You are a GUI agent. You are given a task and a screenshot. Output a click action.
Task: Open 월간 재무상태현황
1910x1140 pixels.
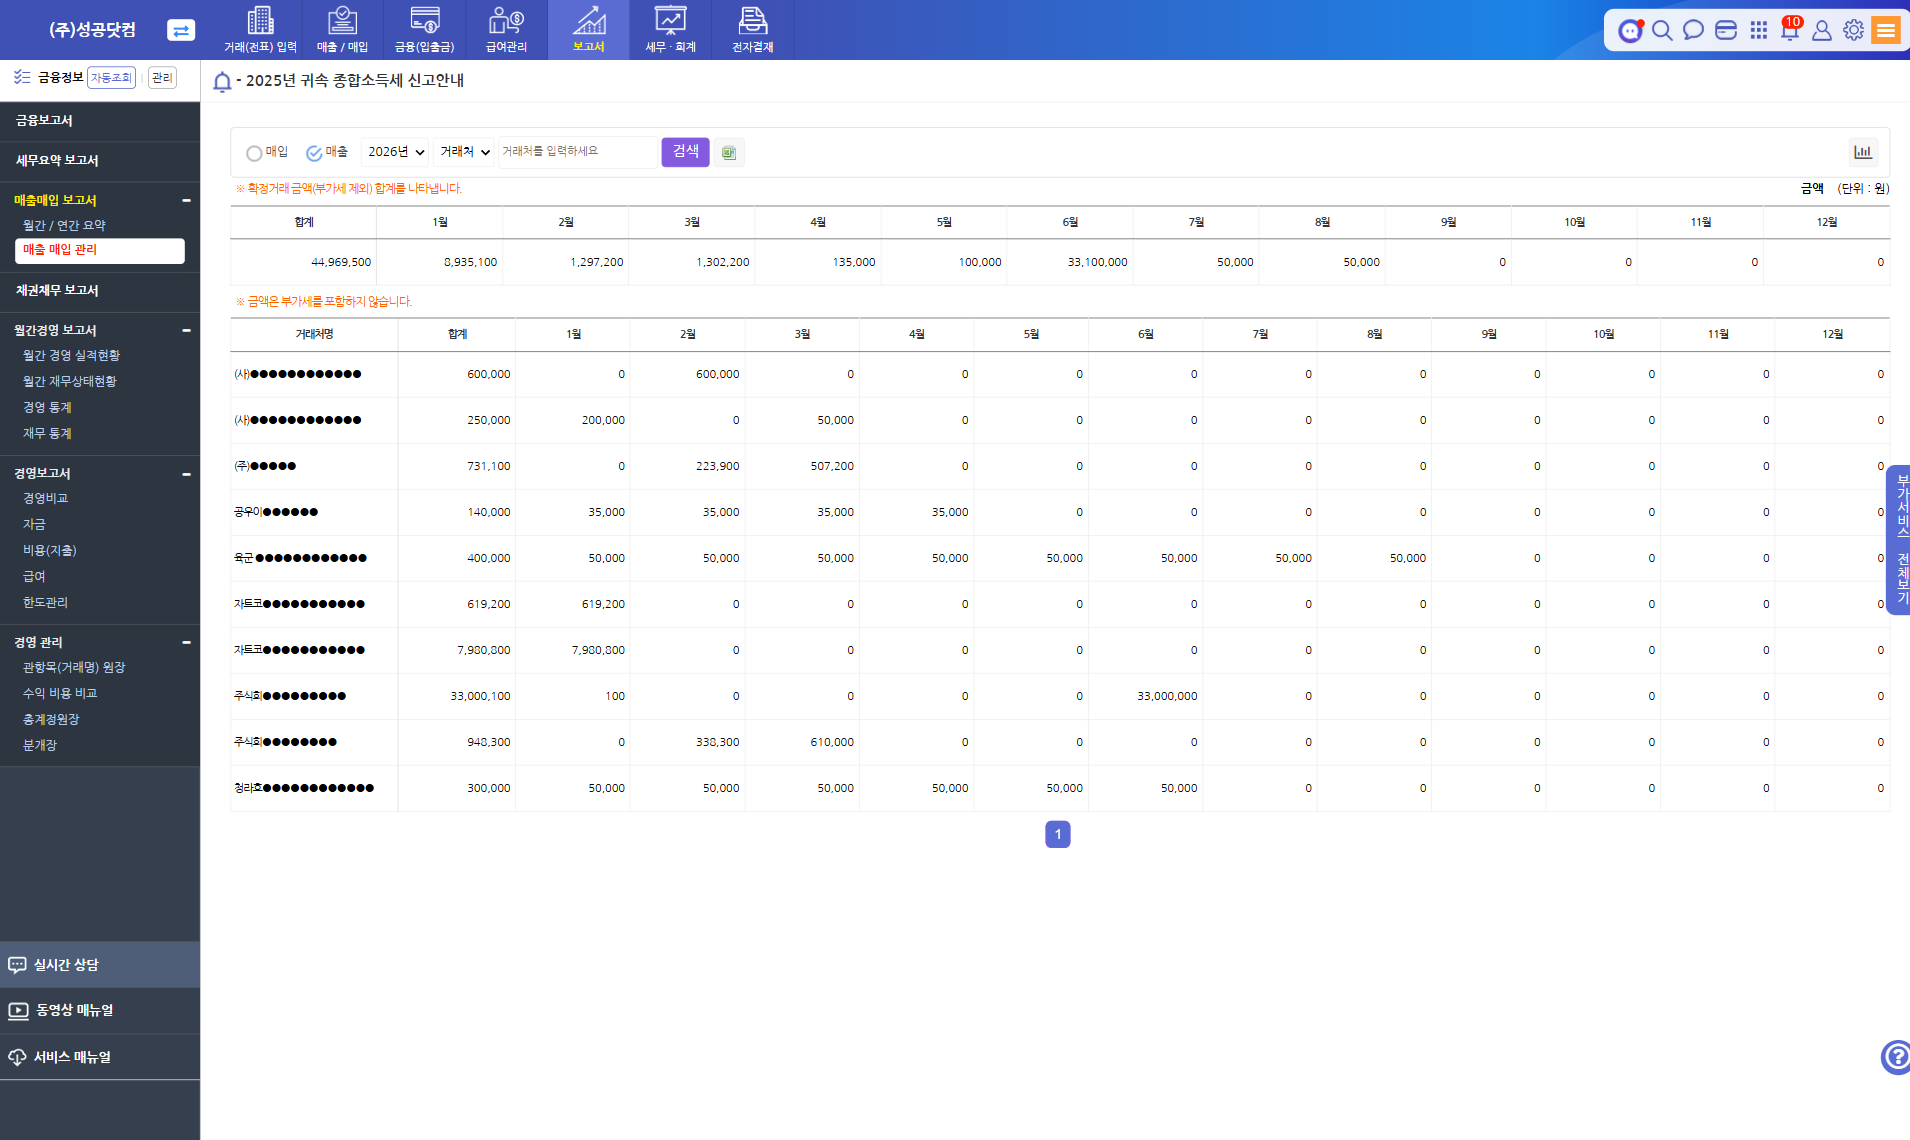[x=69, y=382]
